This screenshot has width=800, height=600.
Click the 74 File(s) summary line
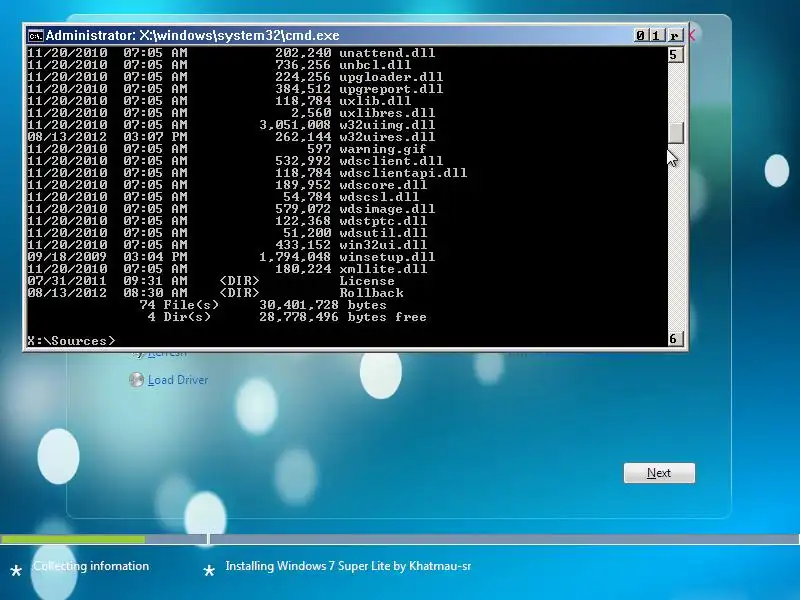(263, 305)
